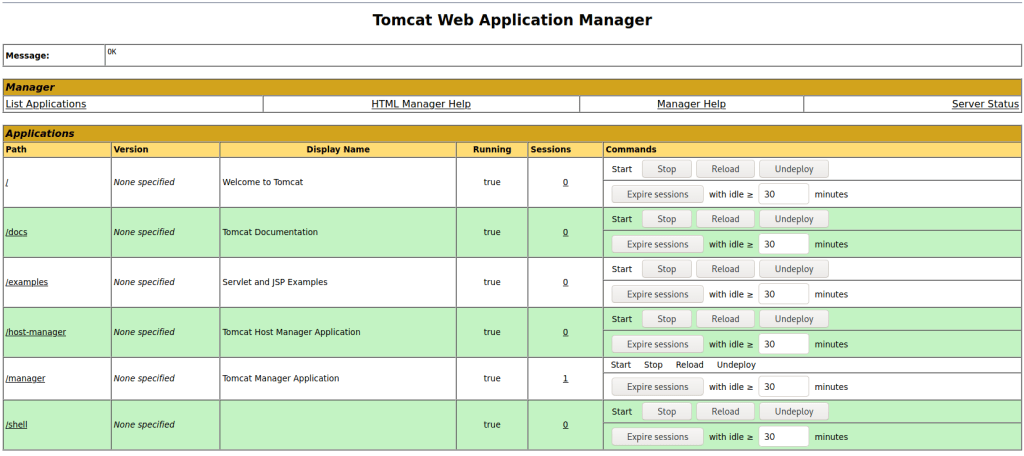Reload the /docs application

click(725, 219)
